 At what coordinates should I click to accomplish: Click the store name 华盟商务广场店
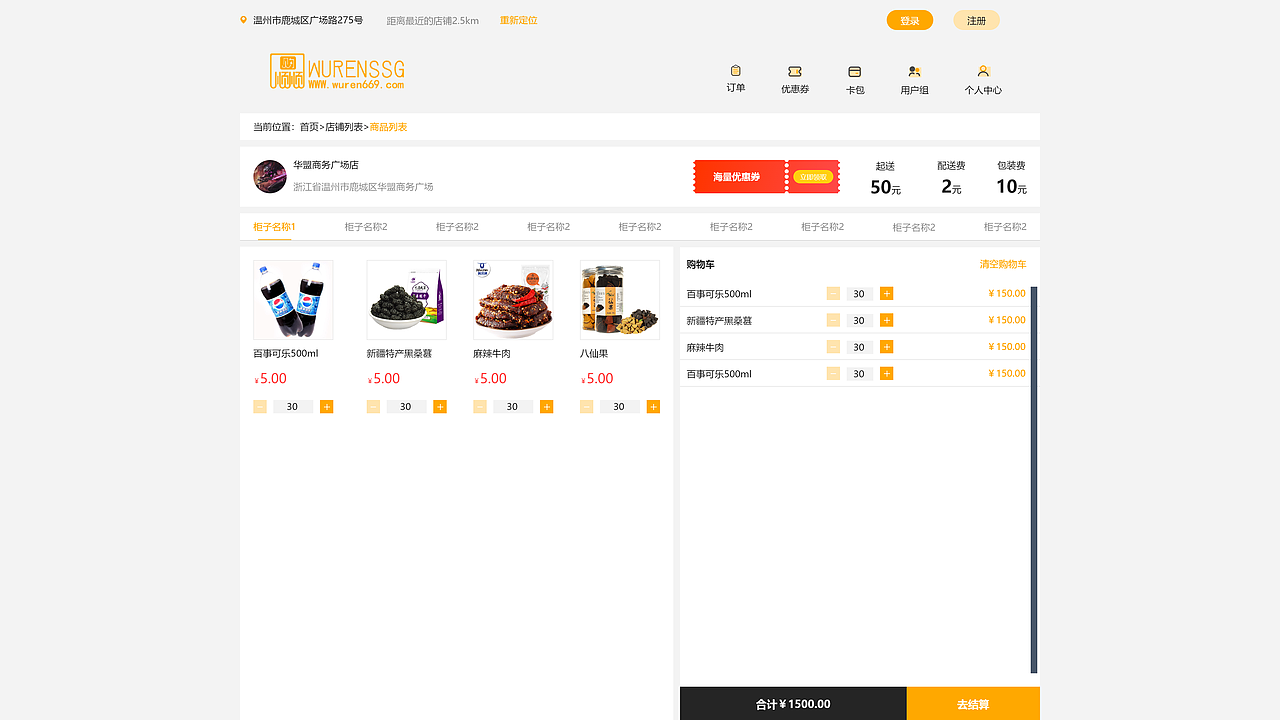(x=326, y=165)
